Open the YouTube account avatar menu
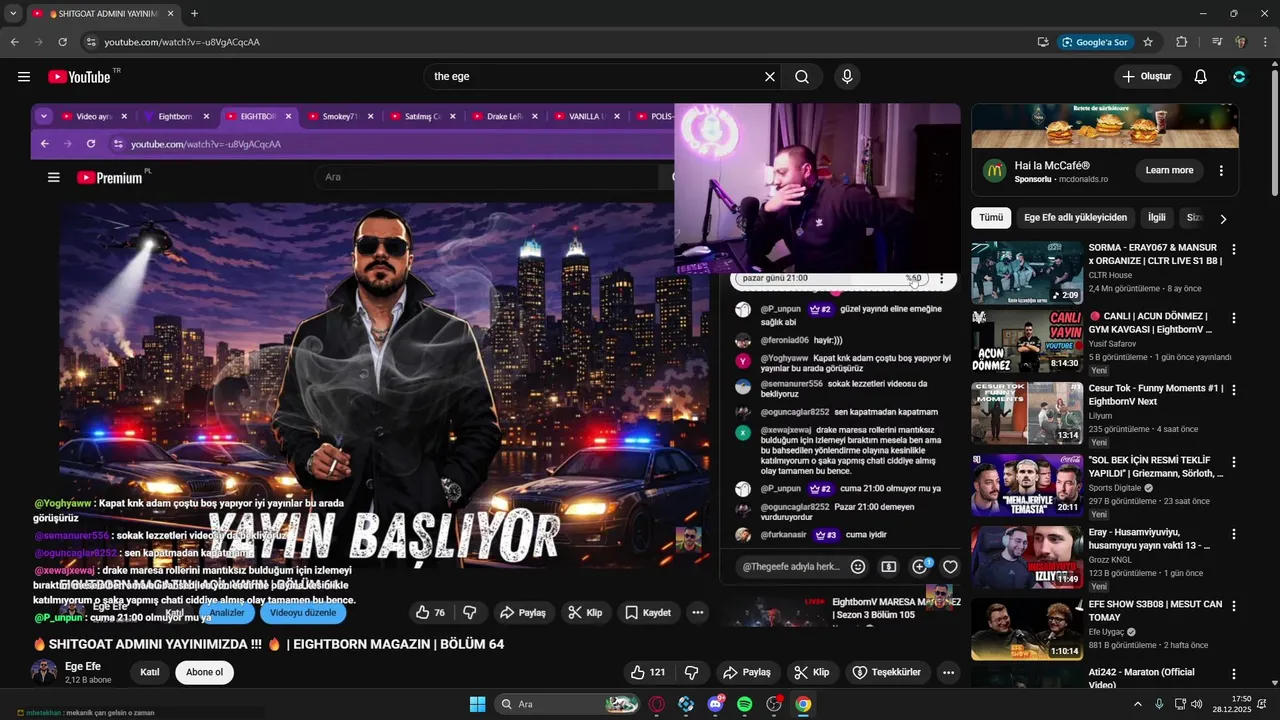The height and width of the screenshot is (720, 1280). tap(1239, 77)
